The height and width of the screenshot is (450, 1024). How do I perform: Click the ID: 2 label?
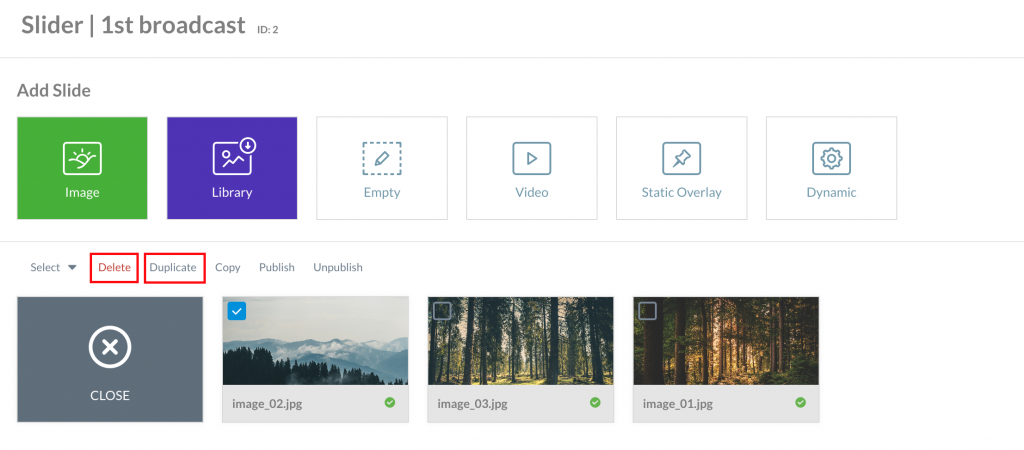coord(267,29)
